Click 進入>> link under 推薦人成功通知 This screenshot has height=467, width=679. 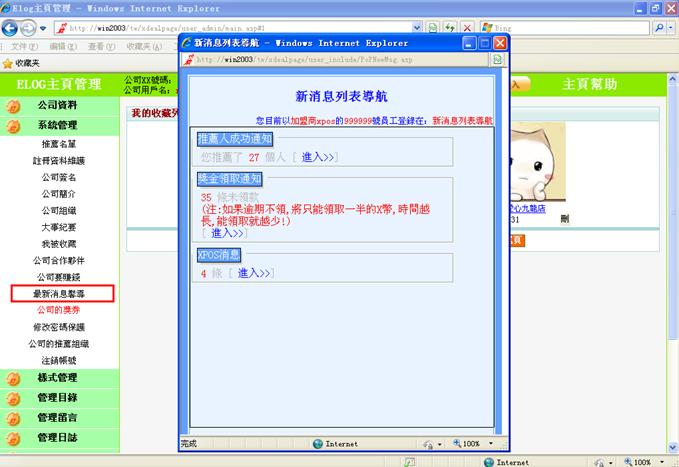(x=319, y=157)
